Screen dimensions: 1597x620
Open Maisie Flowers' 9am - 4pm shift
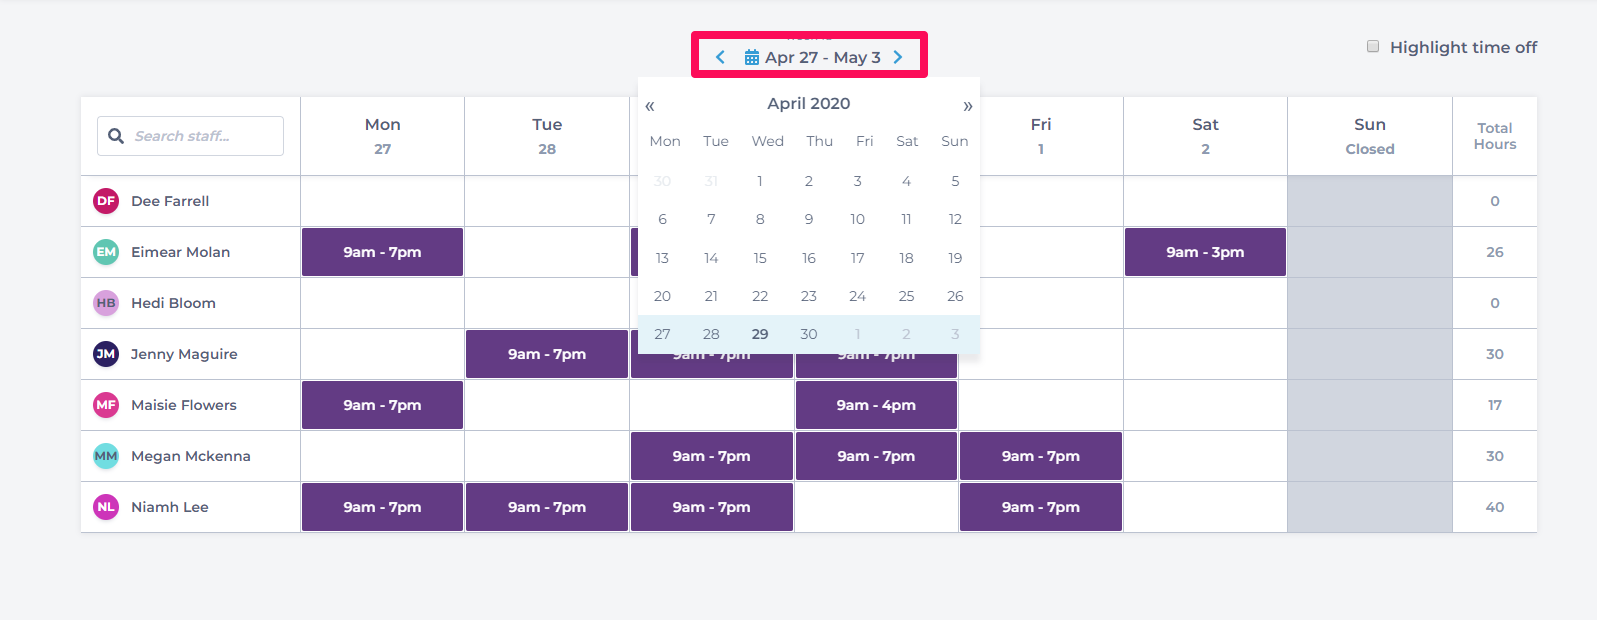point(876,405)
